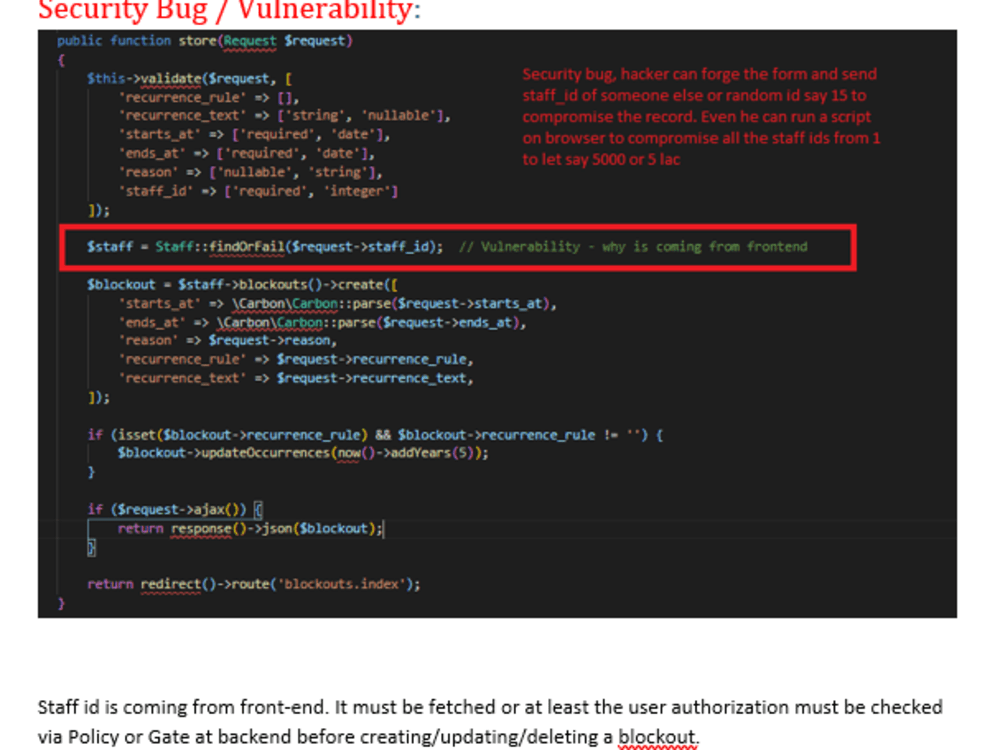The width and height of the screenshot is (1000, 750).
Task: Click 'public function store(Request $request)' line
Action: coord(205,41)
